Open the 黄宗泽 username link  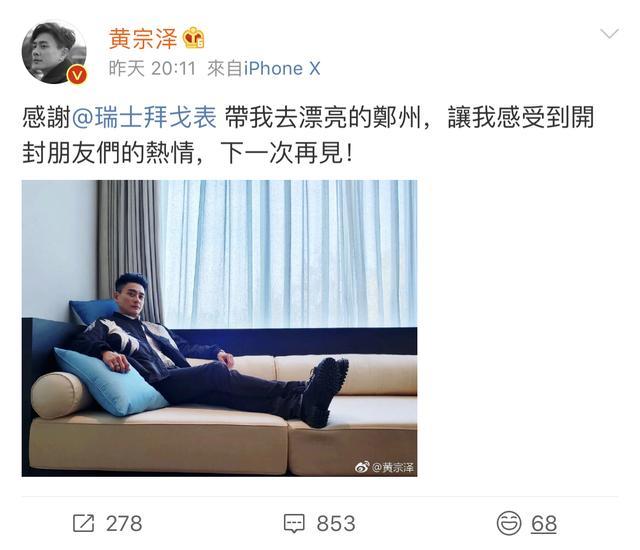(x=142, y=39)
